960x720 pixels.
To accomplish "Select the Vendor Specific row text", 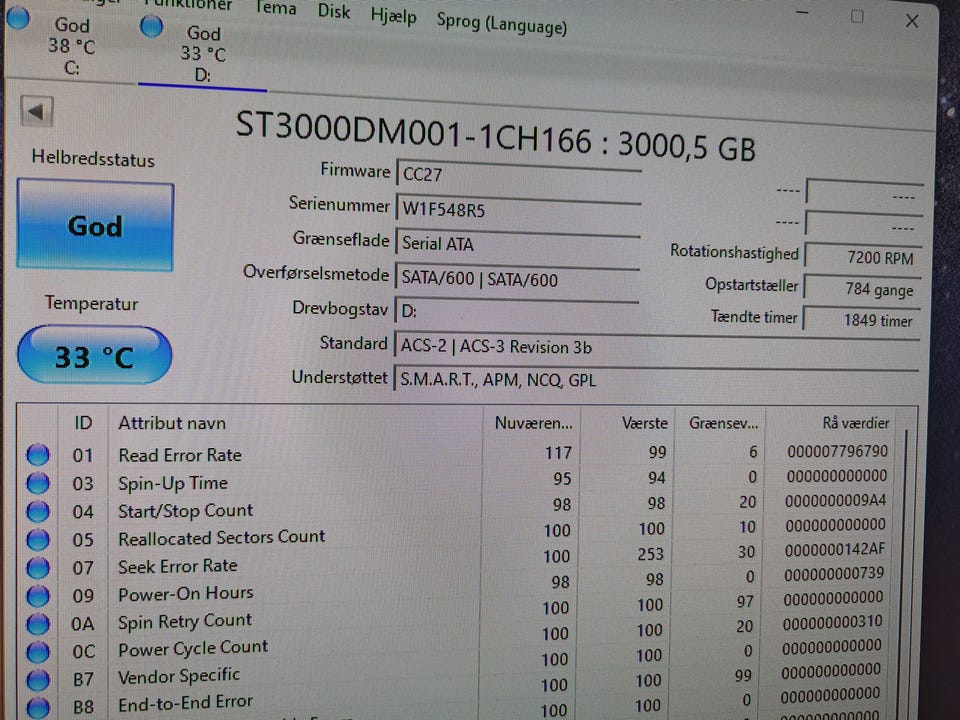I will 179,677.
